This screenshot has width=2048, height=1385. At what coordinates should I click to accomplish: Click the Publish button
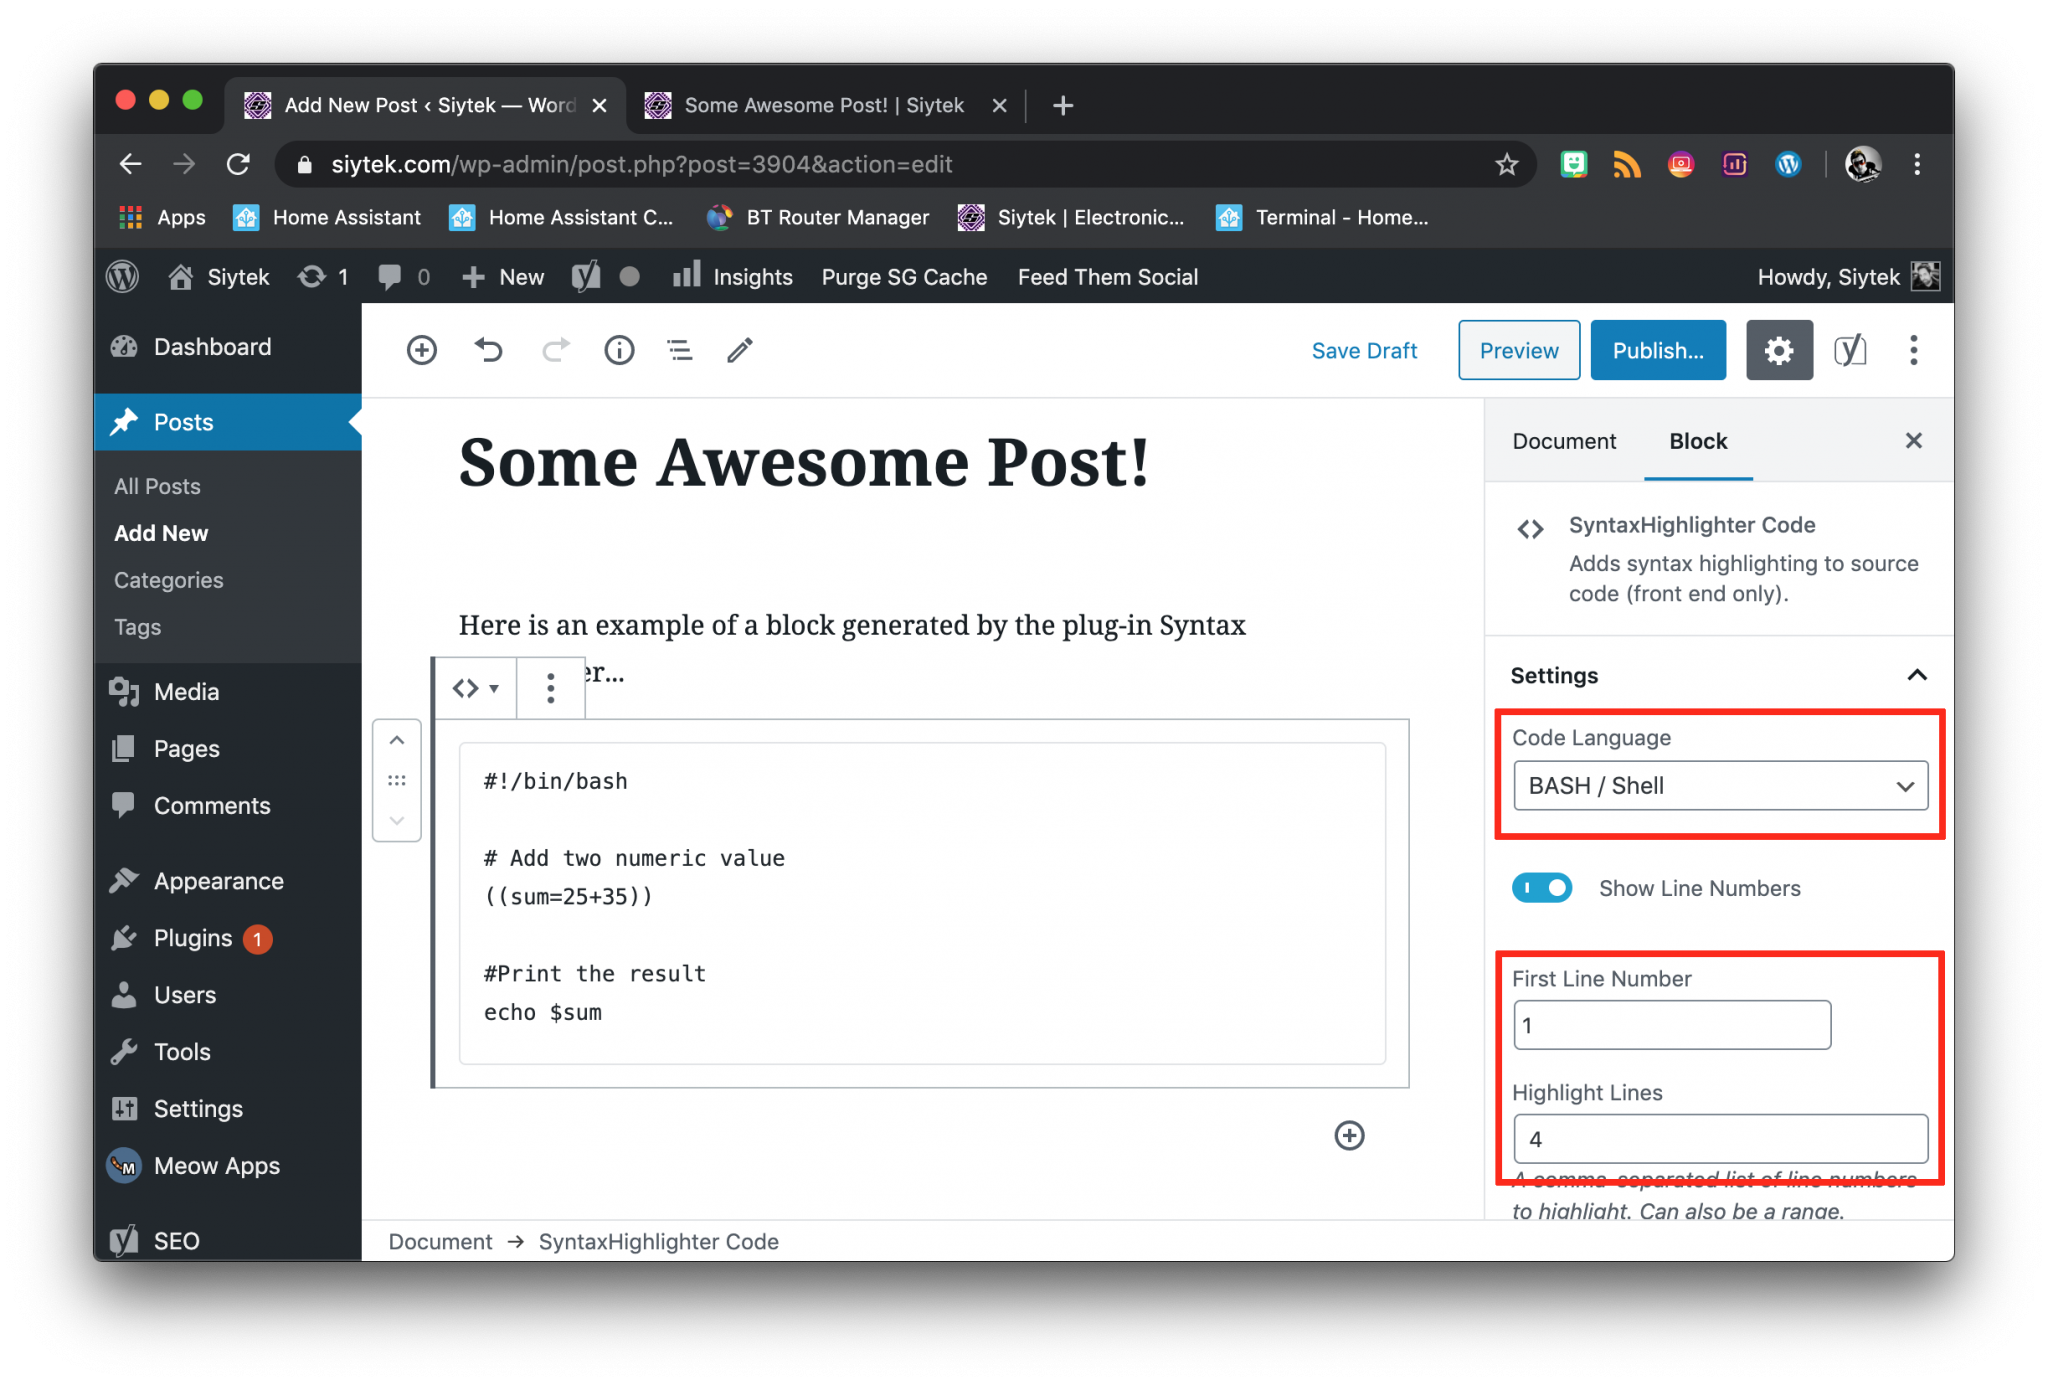click(x=1657, y=350)
